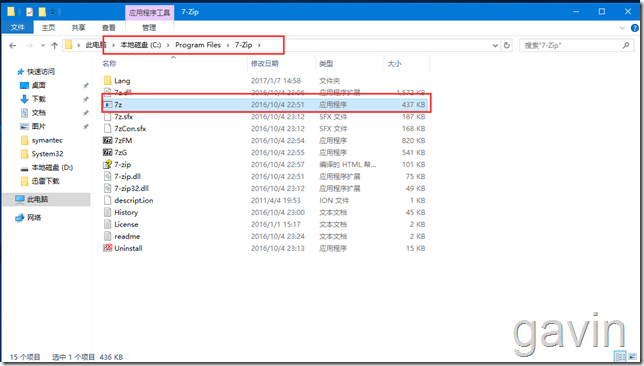Screen dimensions: 644x366
Task: Select the 7zG application icon
Action: [108, 152]
